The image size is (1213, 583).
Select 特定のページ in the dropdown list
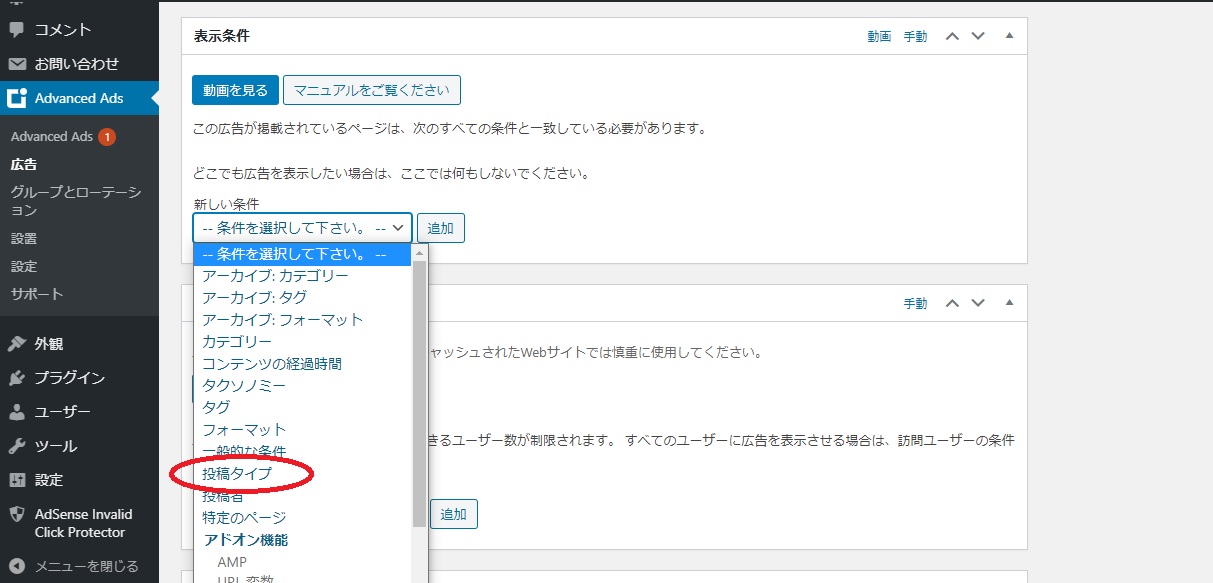tap(244, 518)
